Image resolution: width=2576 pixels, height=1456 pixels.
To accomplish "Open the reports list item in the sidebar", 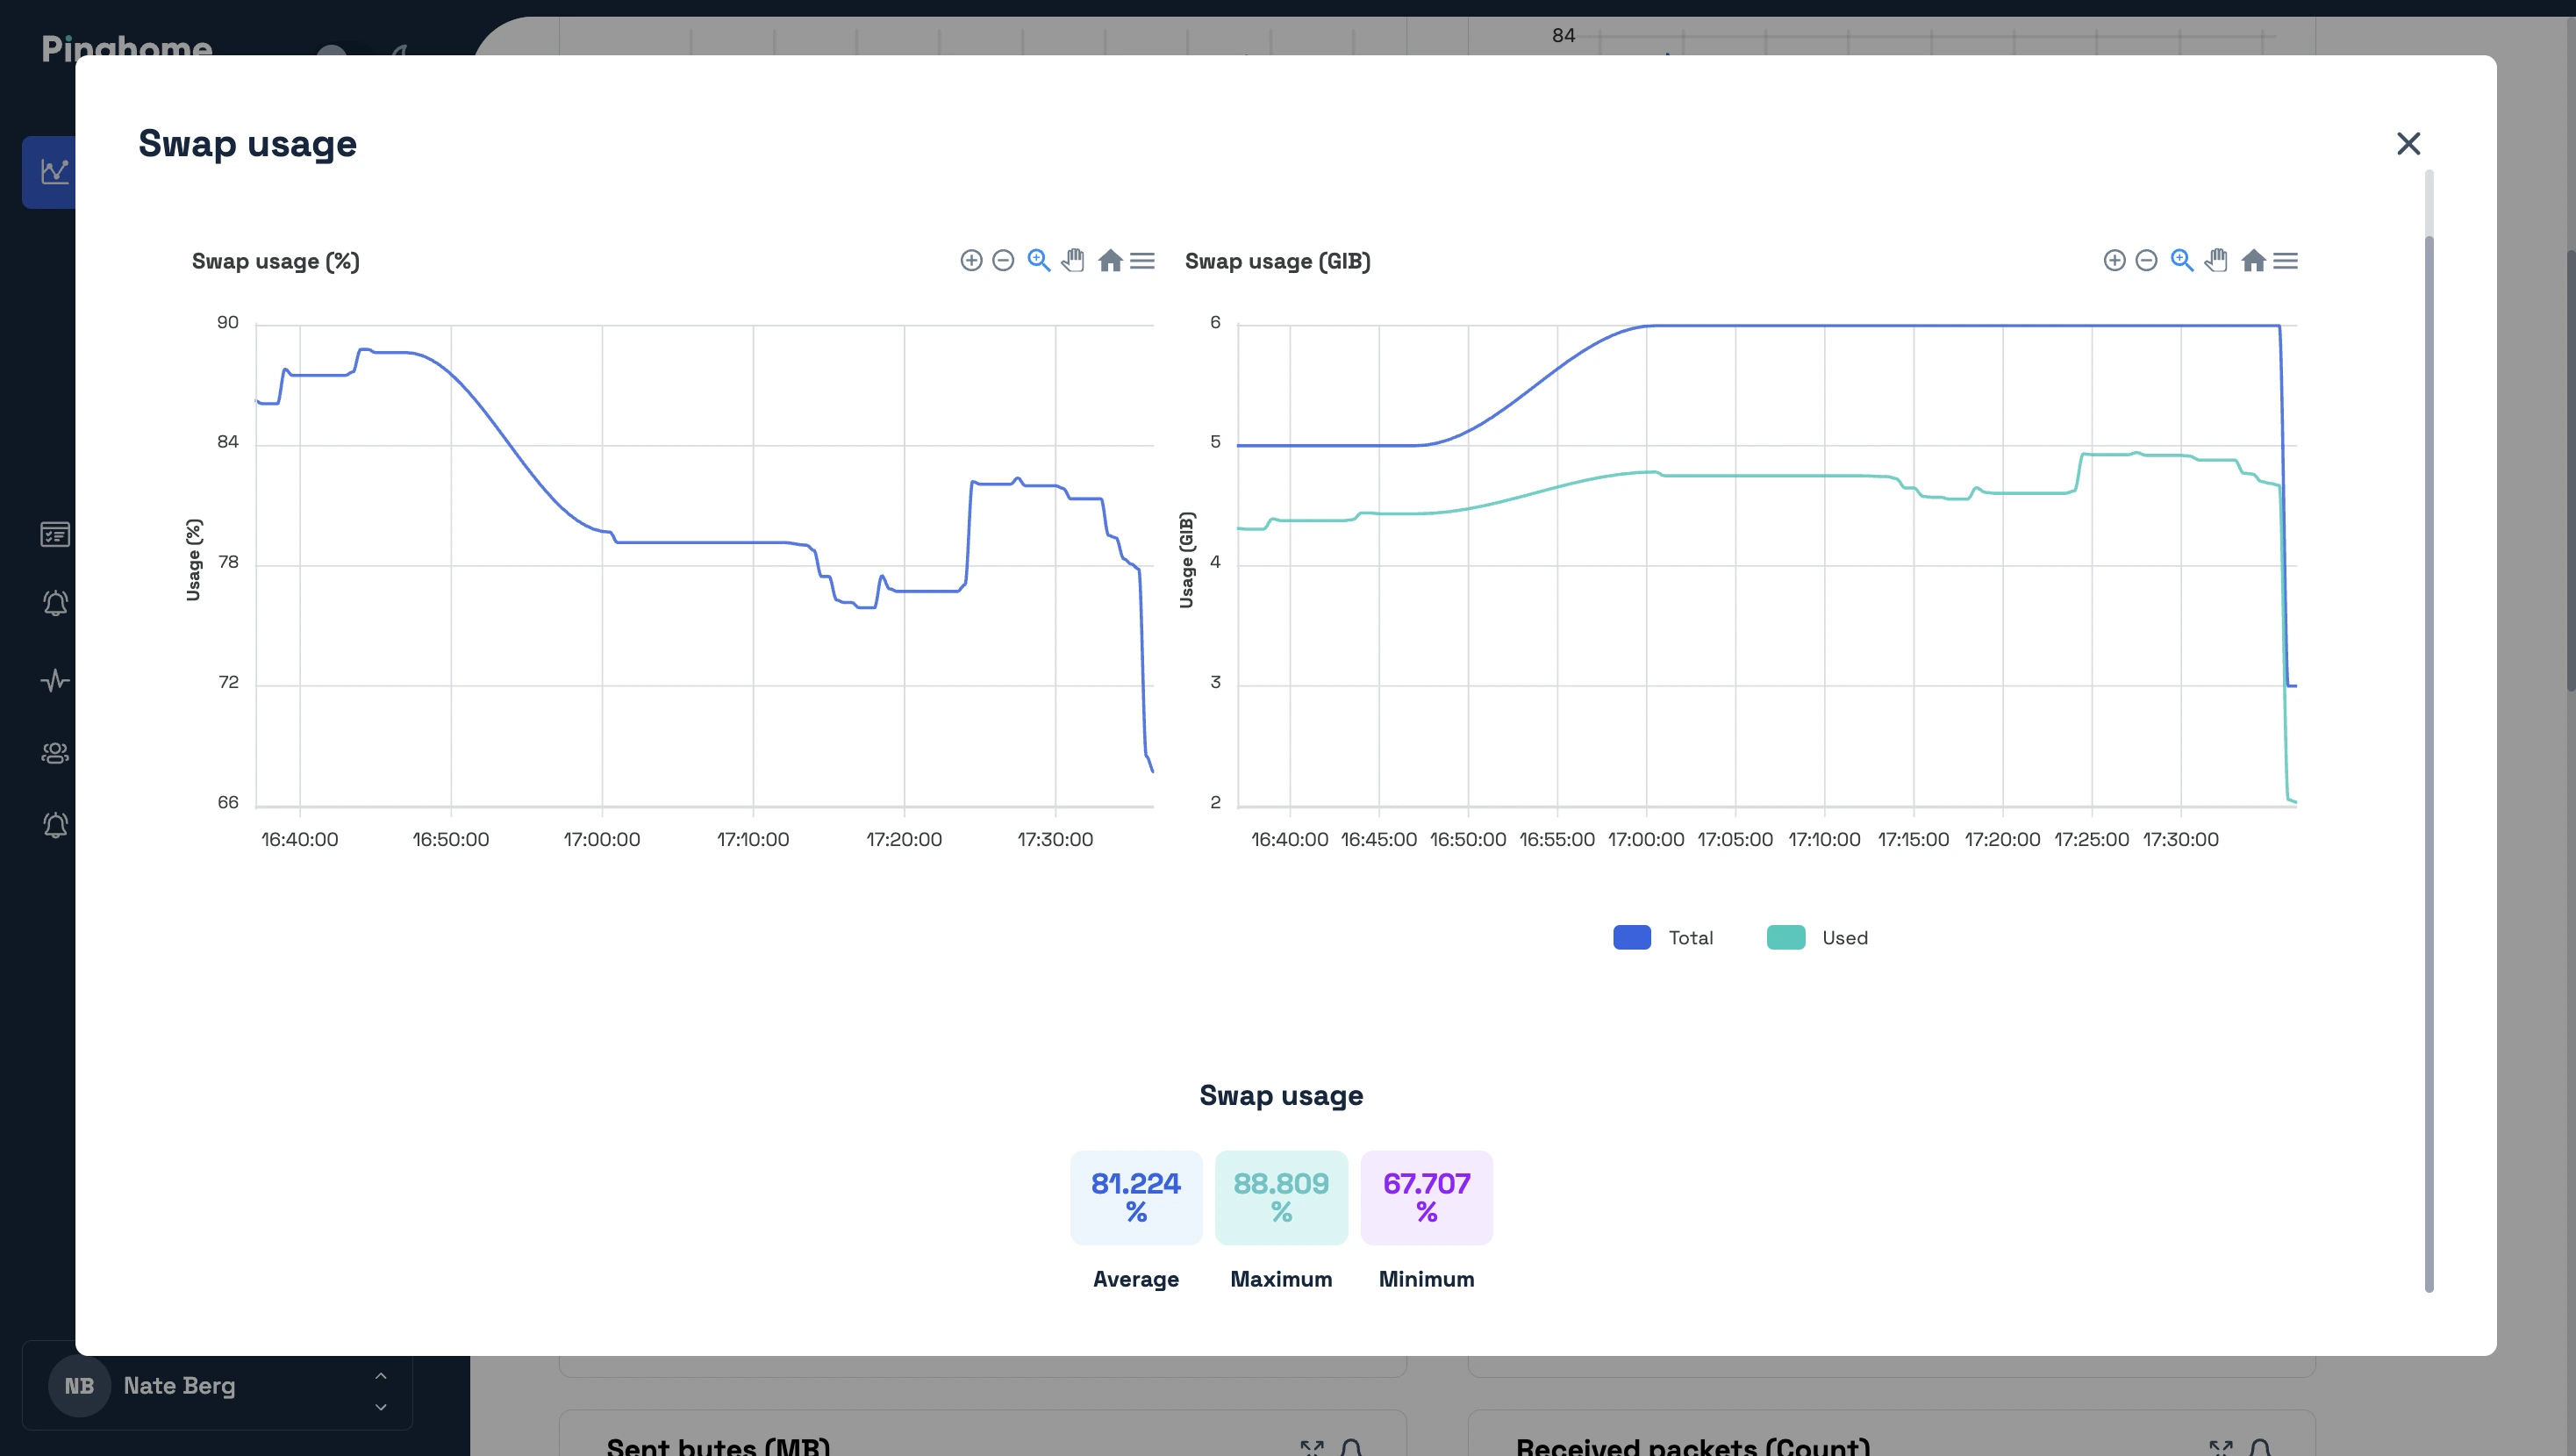I will 55,534.
